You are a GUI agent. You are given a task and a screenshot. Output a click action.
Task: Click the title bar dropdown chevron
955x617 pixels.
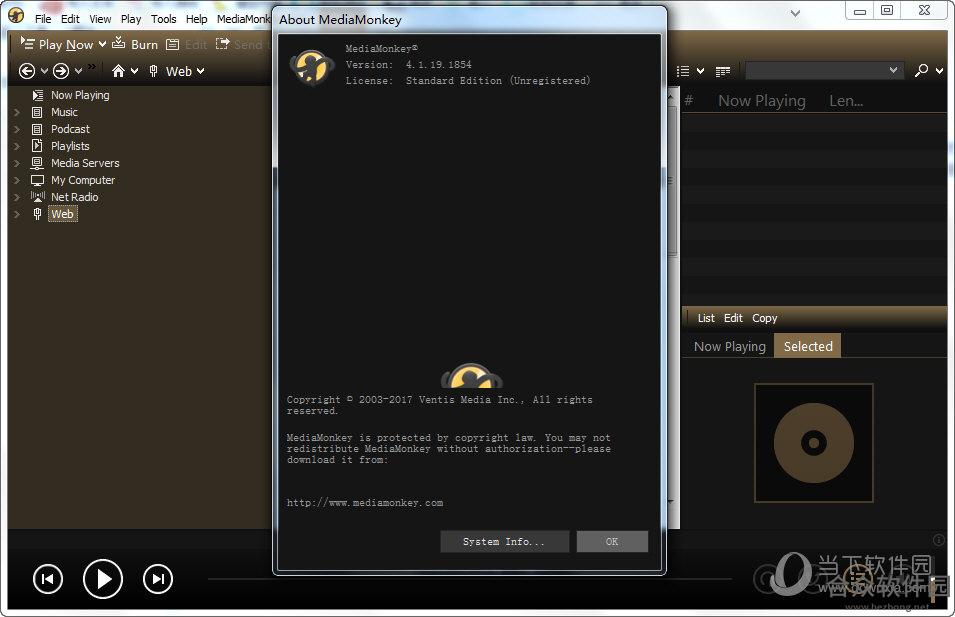795,13
